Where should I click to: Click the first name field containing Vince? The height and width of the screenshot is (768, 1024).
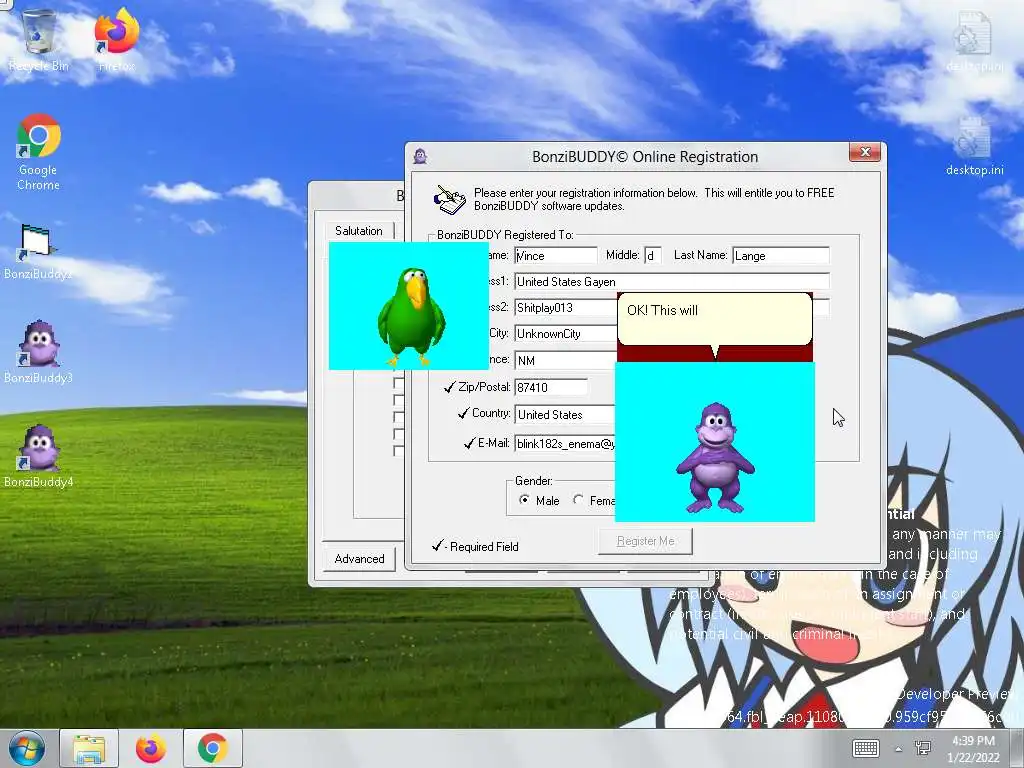[x=556, y=255]
